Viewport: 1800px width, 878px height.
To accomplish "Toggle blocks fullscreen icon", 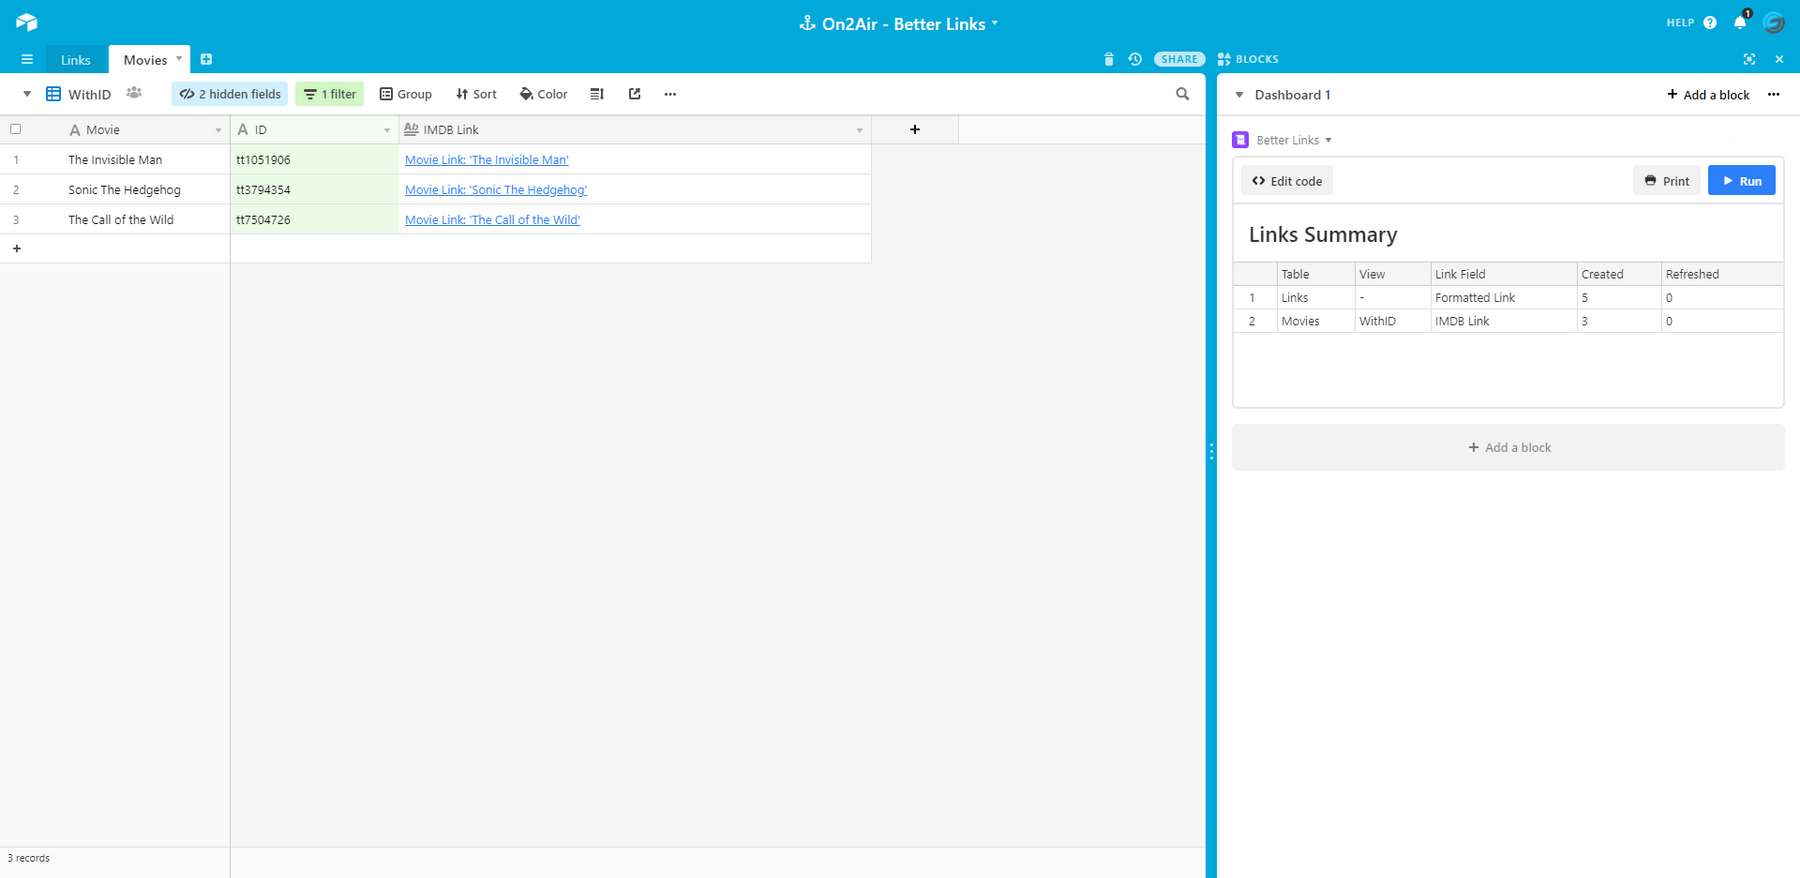I will point(1749,59).
